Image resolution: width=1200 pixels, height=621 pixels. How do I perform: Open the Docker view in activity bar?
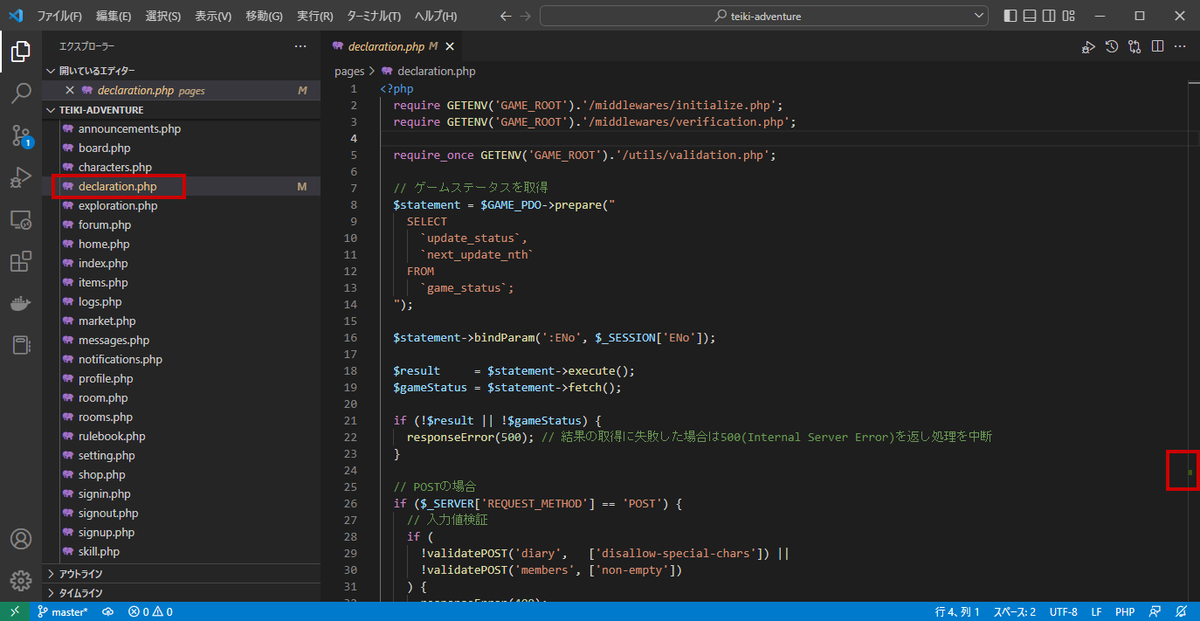coord(20,304)
